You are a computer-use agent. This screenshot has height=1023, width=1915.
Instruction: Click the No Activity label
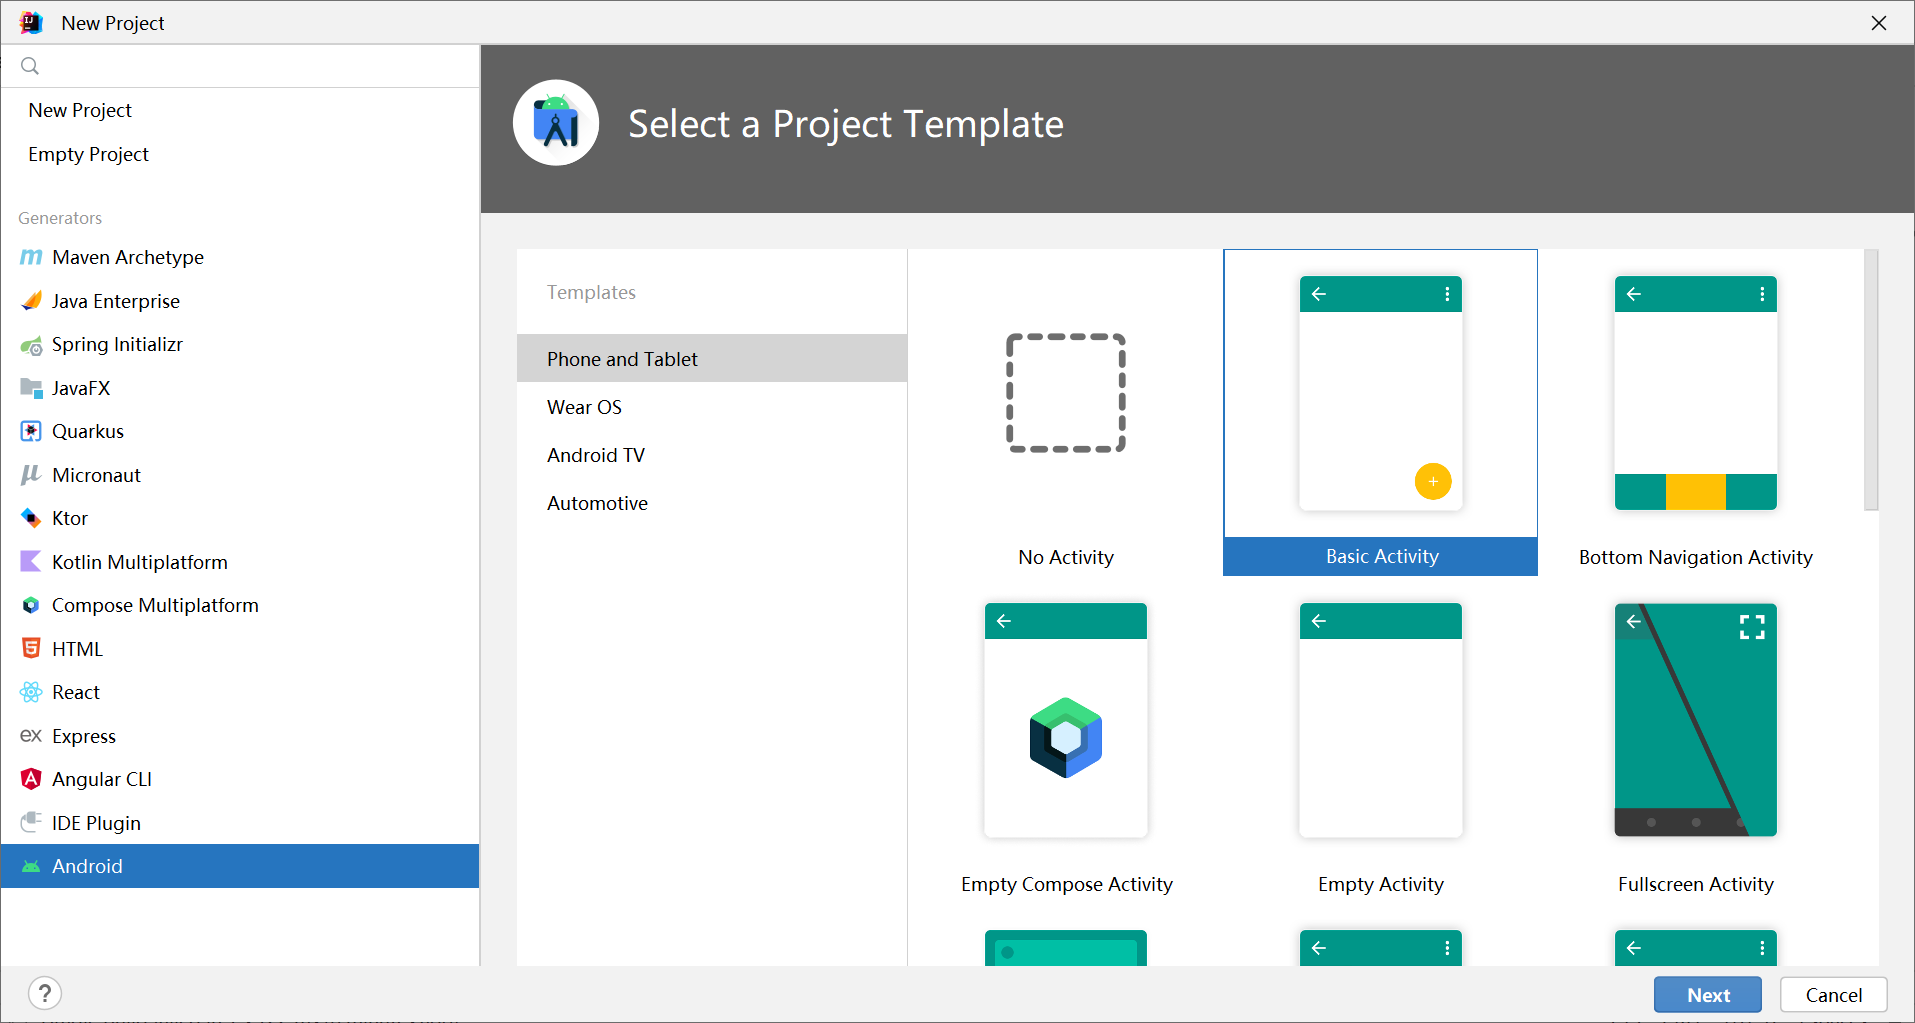[x=1066, y=557]
